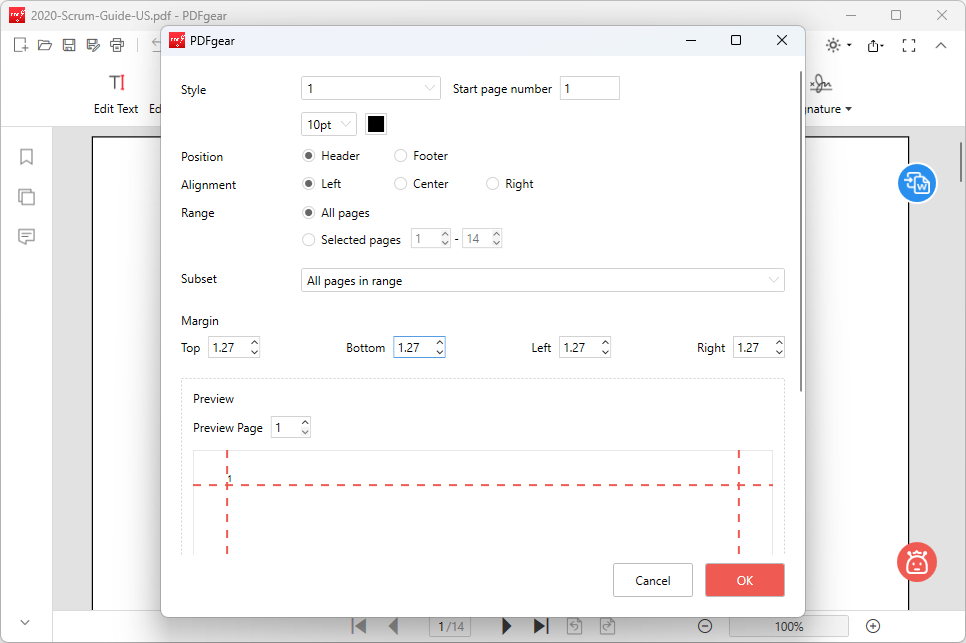Save the current document

pos(68,44)
